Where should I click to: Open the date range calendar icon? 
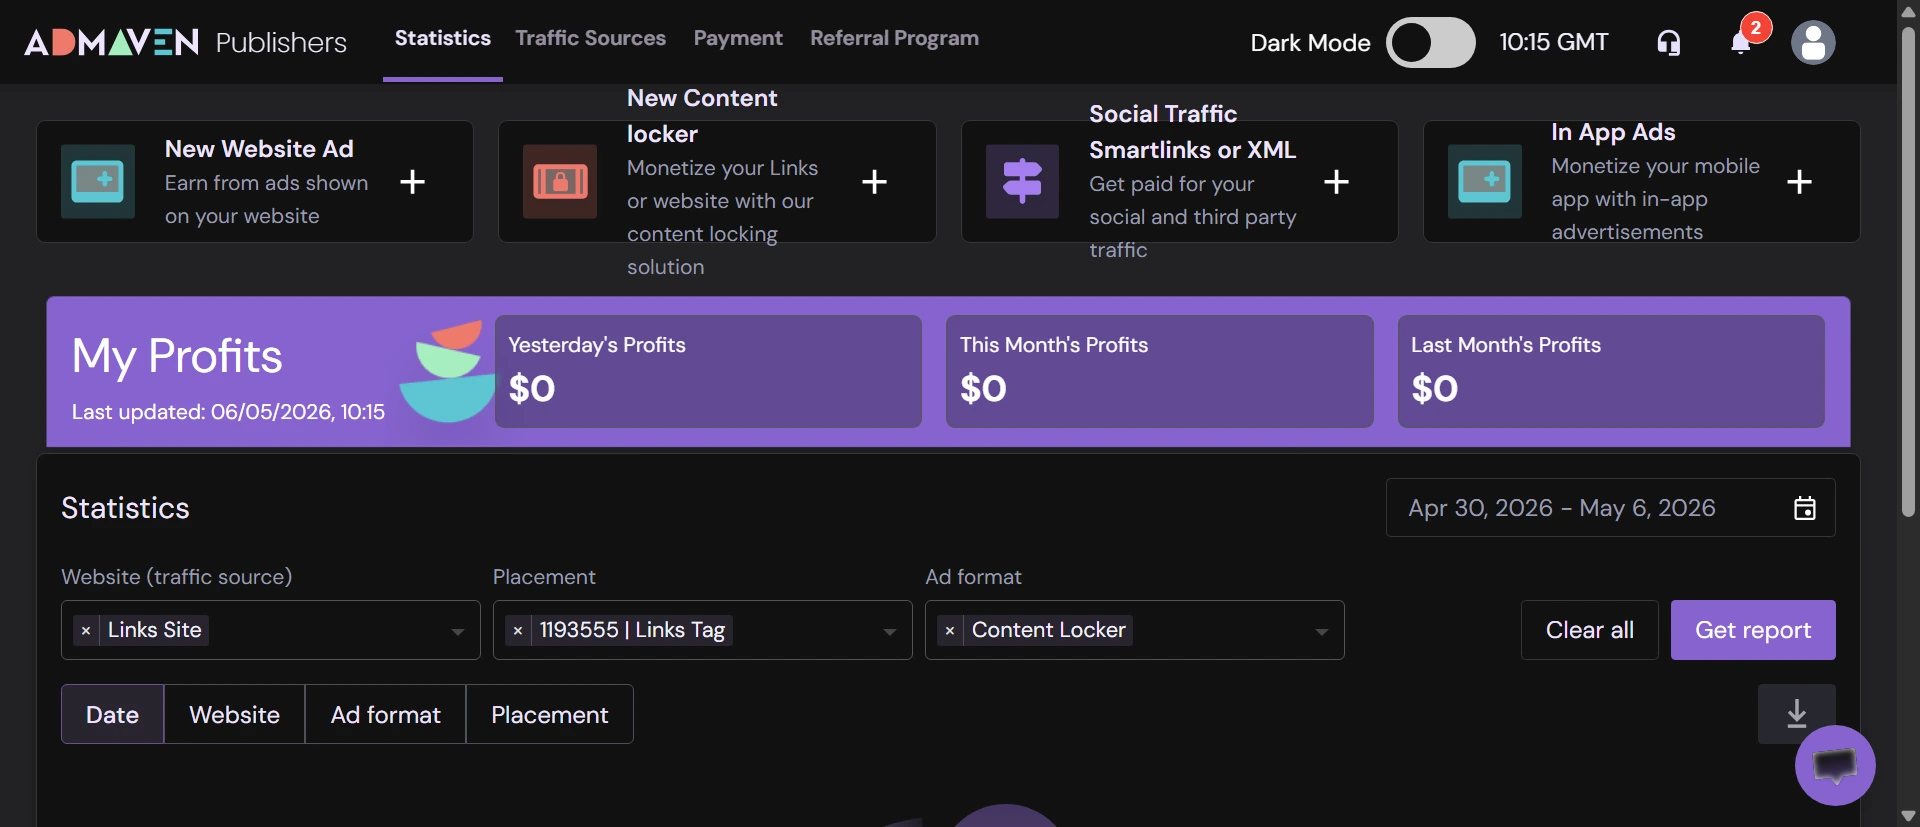(x=1805, y=508)
